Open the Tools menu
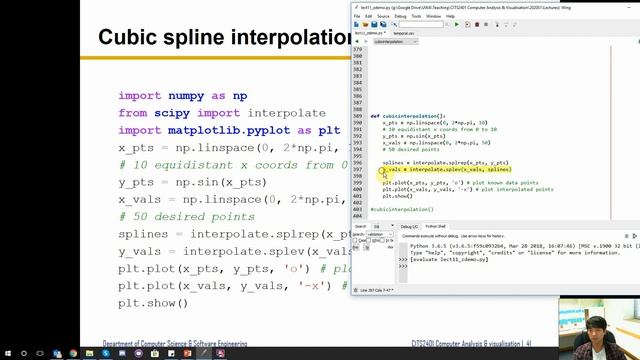Viewport: 640px width, 360px height. 416,16
